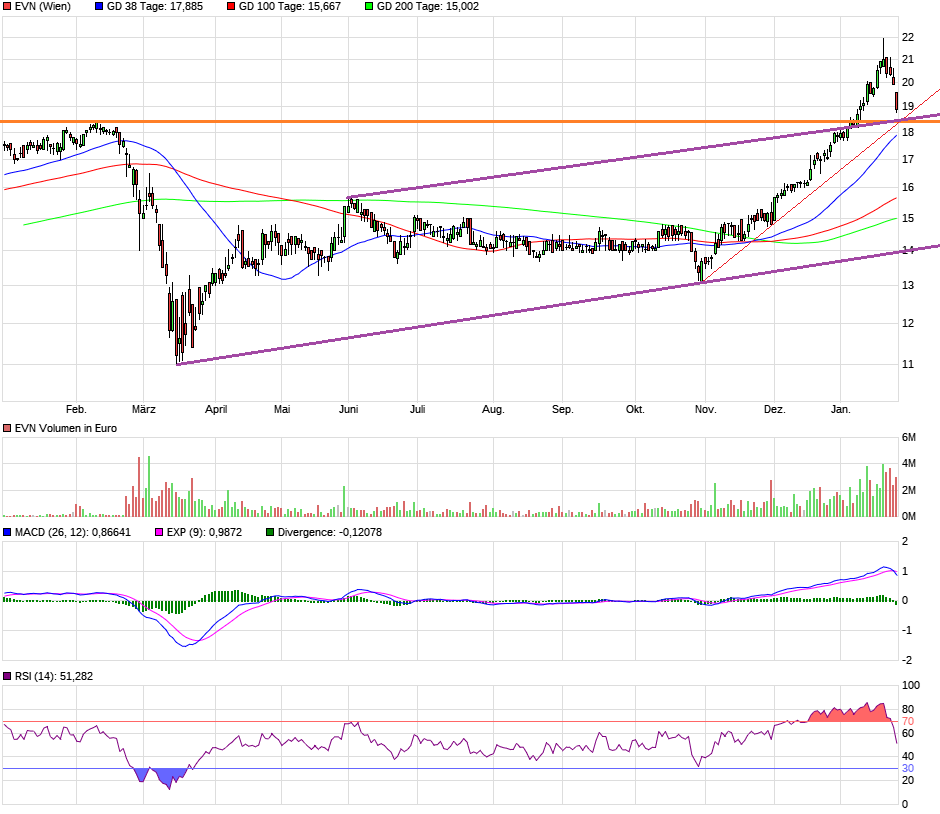Click the red GD 100 Tage indicator icon
The image size is (940, 814).
click(230, 6)
